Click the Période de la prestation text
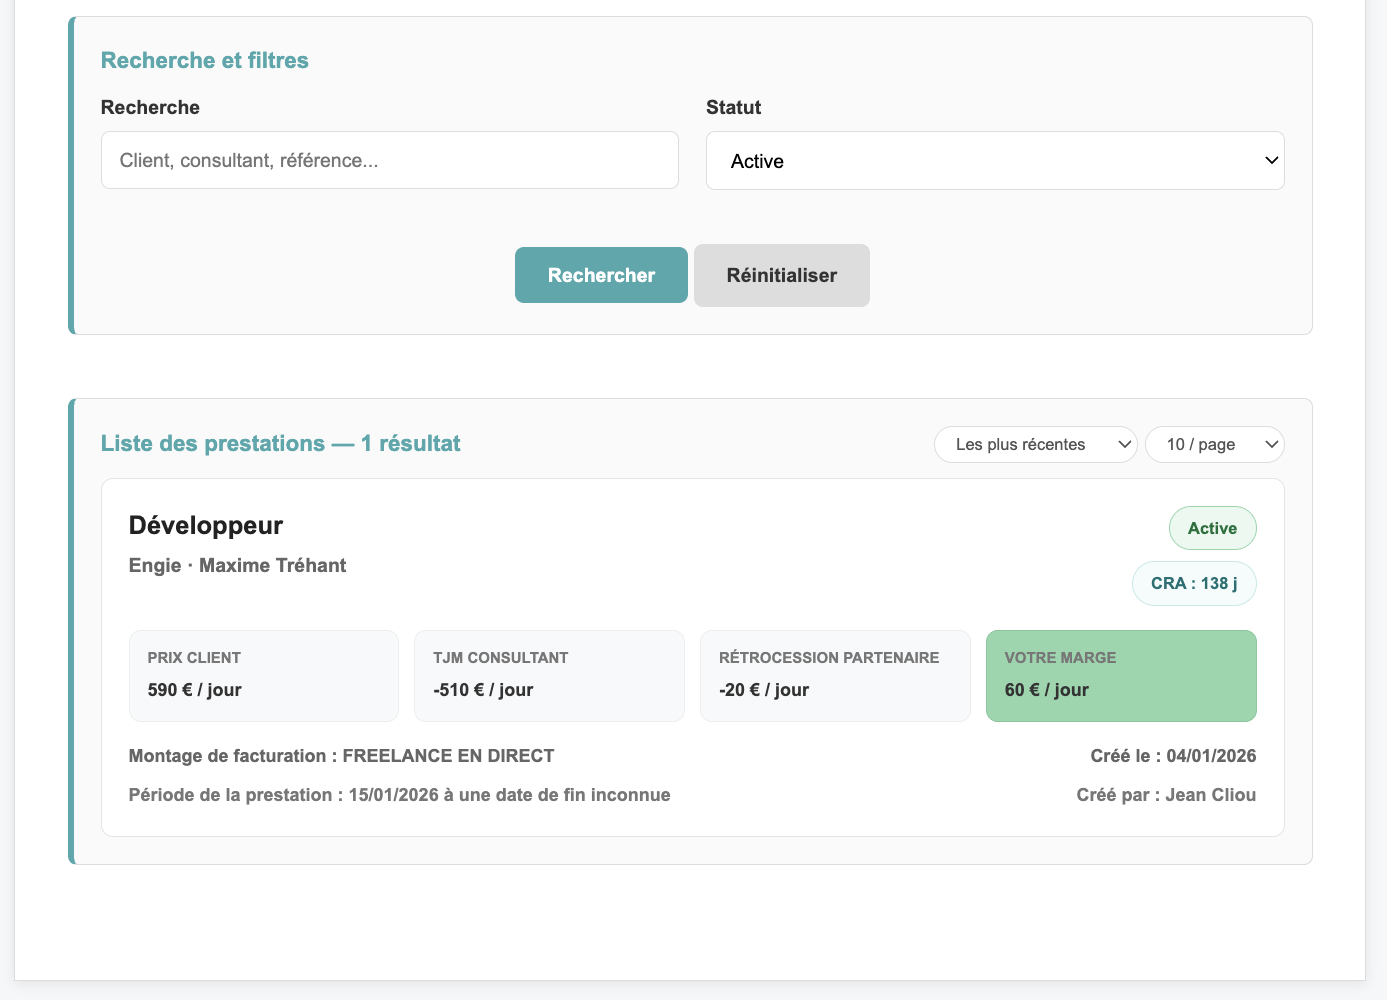This screenshot has height=1000, width=1387. (x=400, y=795)
